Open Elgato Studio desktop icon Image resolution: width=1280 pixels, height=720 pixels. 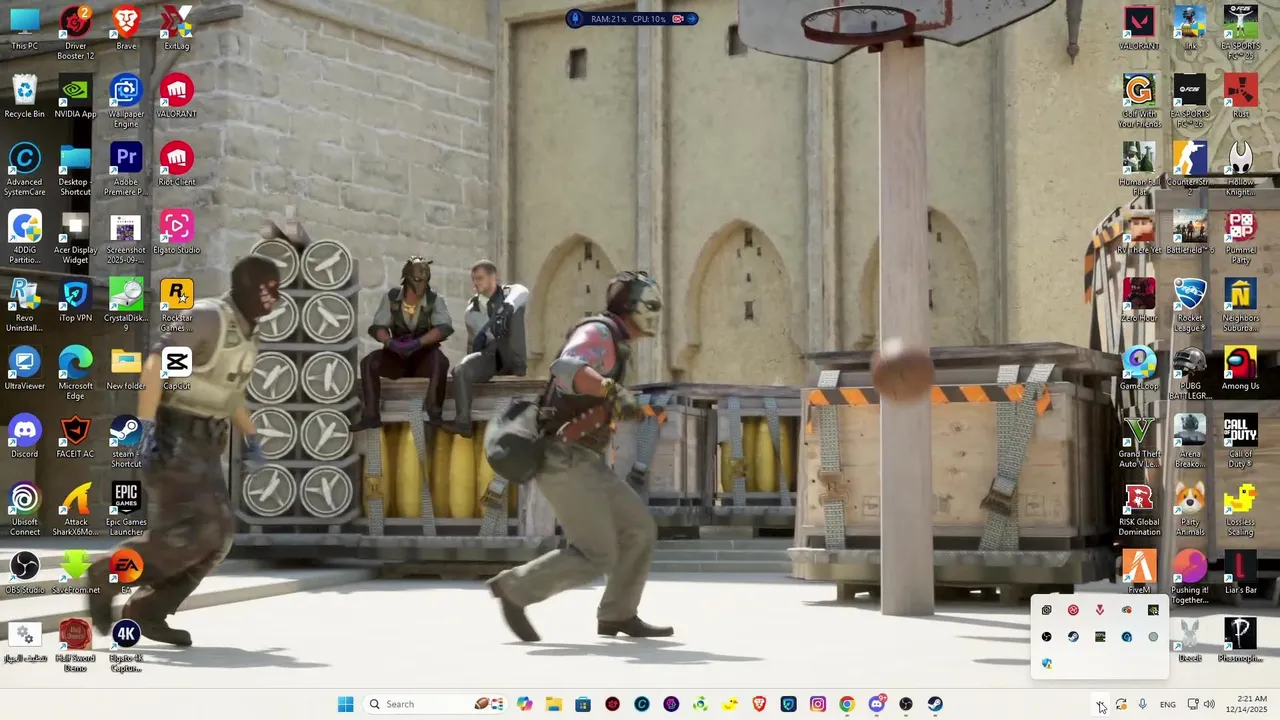pyautogui.click(x=177, y=232)
